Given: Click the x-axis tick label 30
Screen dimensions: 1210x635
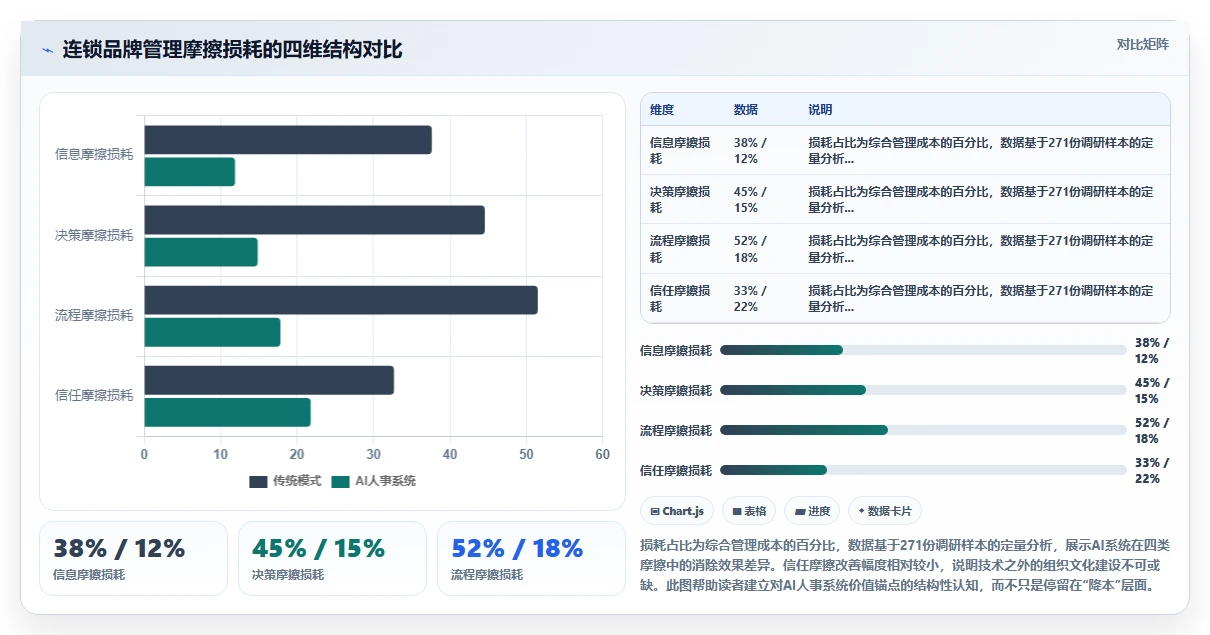Looking at the screenshot, I should tap(373, 454).
